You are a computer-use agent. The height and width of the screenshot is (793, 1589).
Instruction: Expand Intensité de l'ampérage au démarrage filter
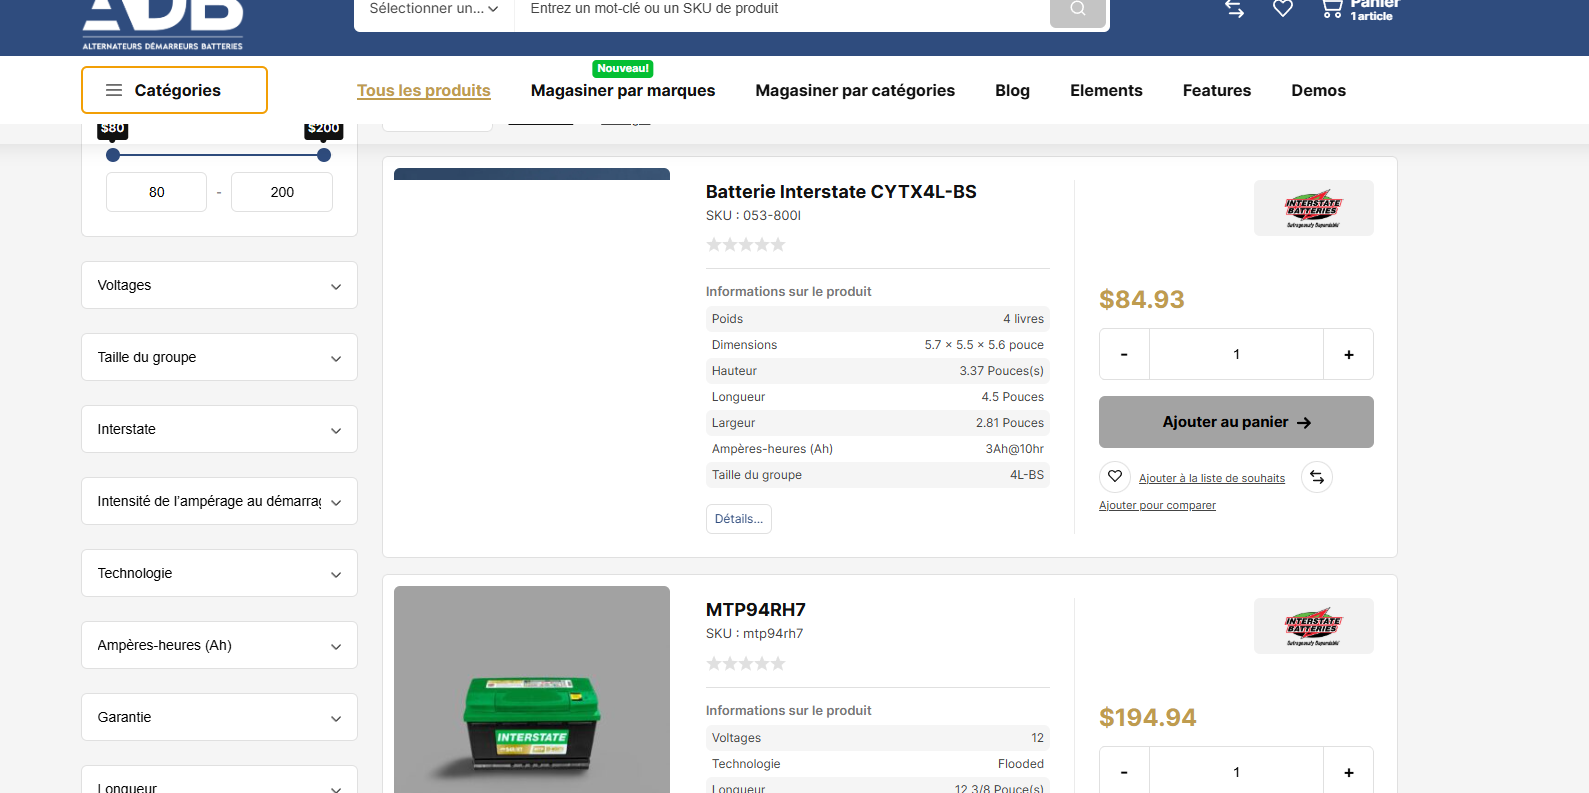(x=219, y=501)
